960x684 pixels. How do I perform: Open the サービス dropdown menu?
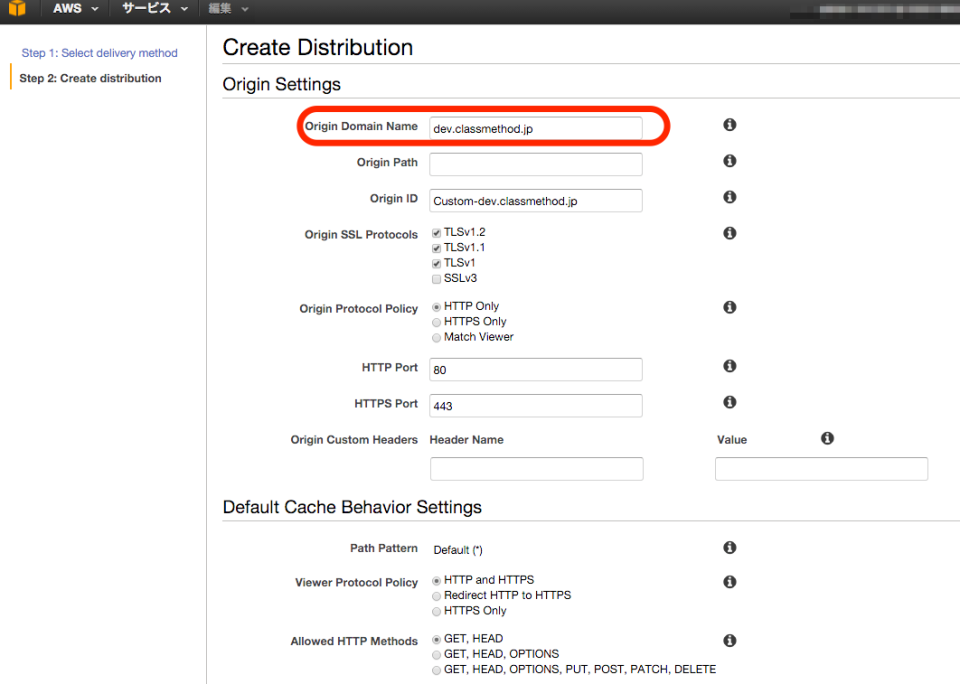pyautogui.click(x=147, y=8)
